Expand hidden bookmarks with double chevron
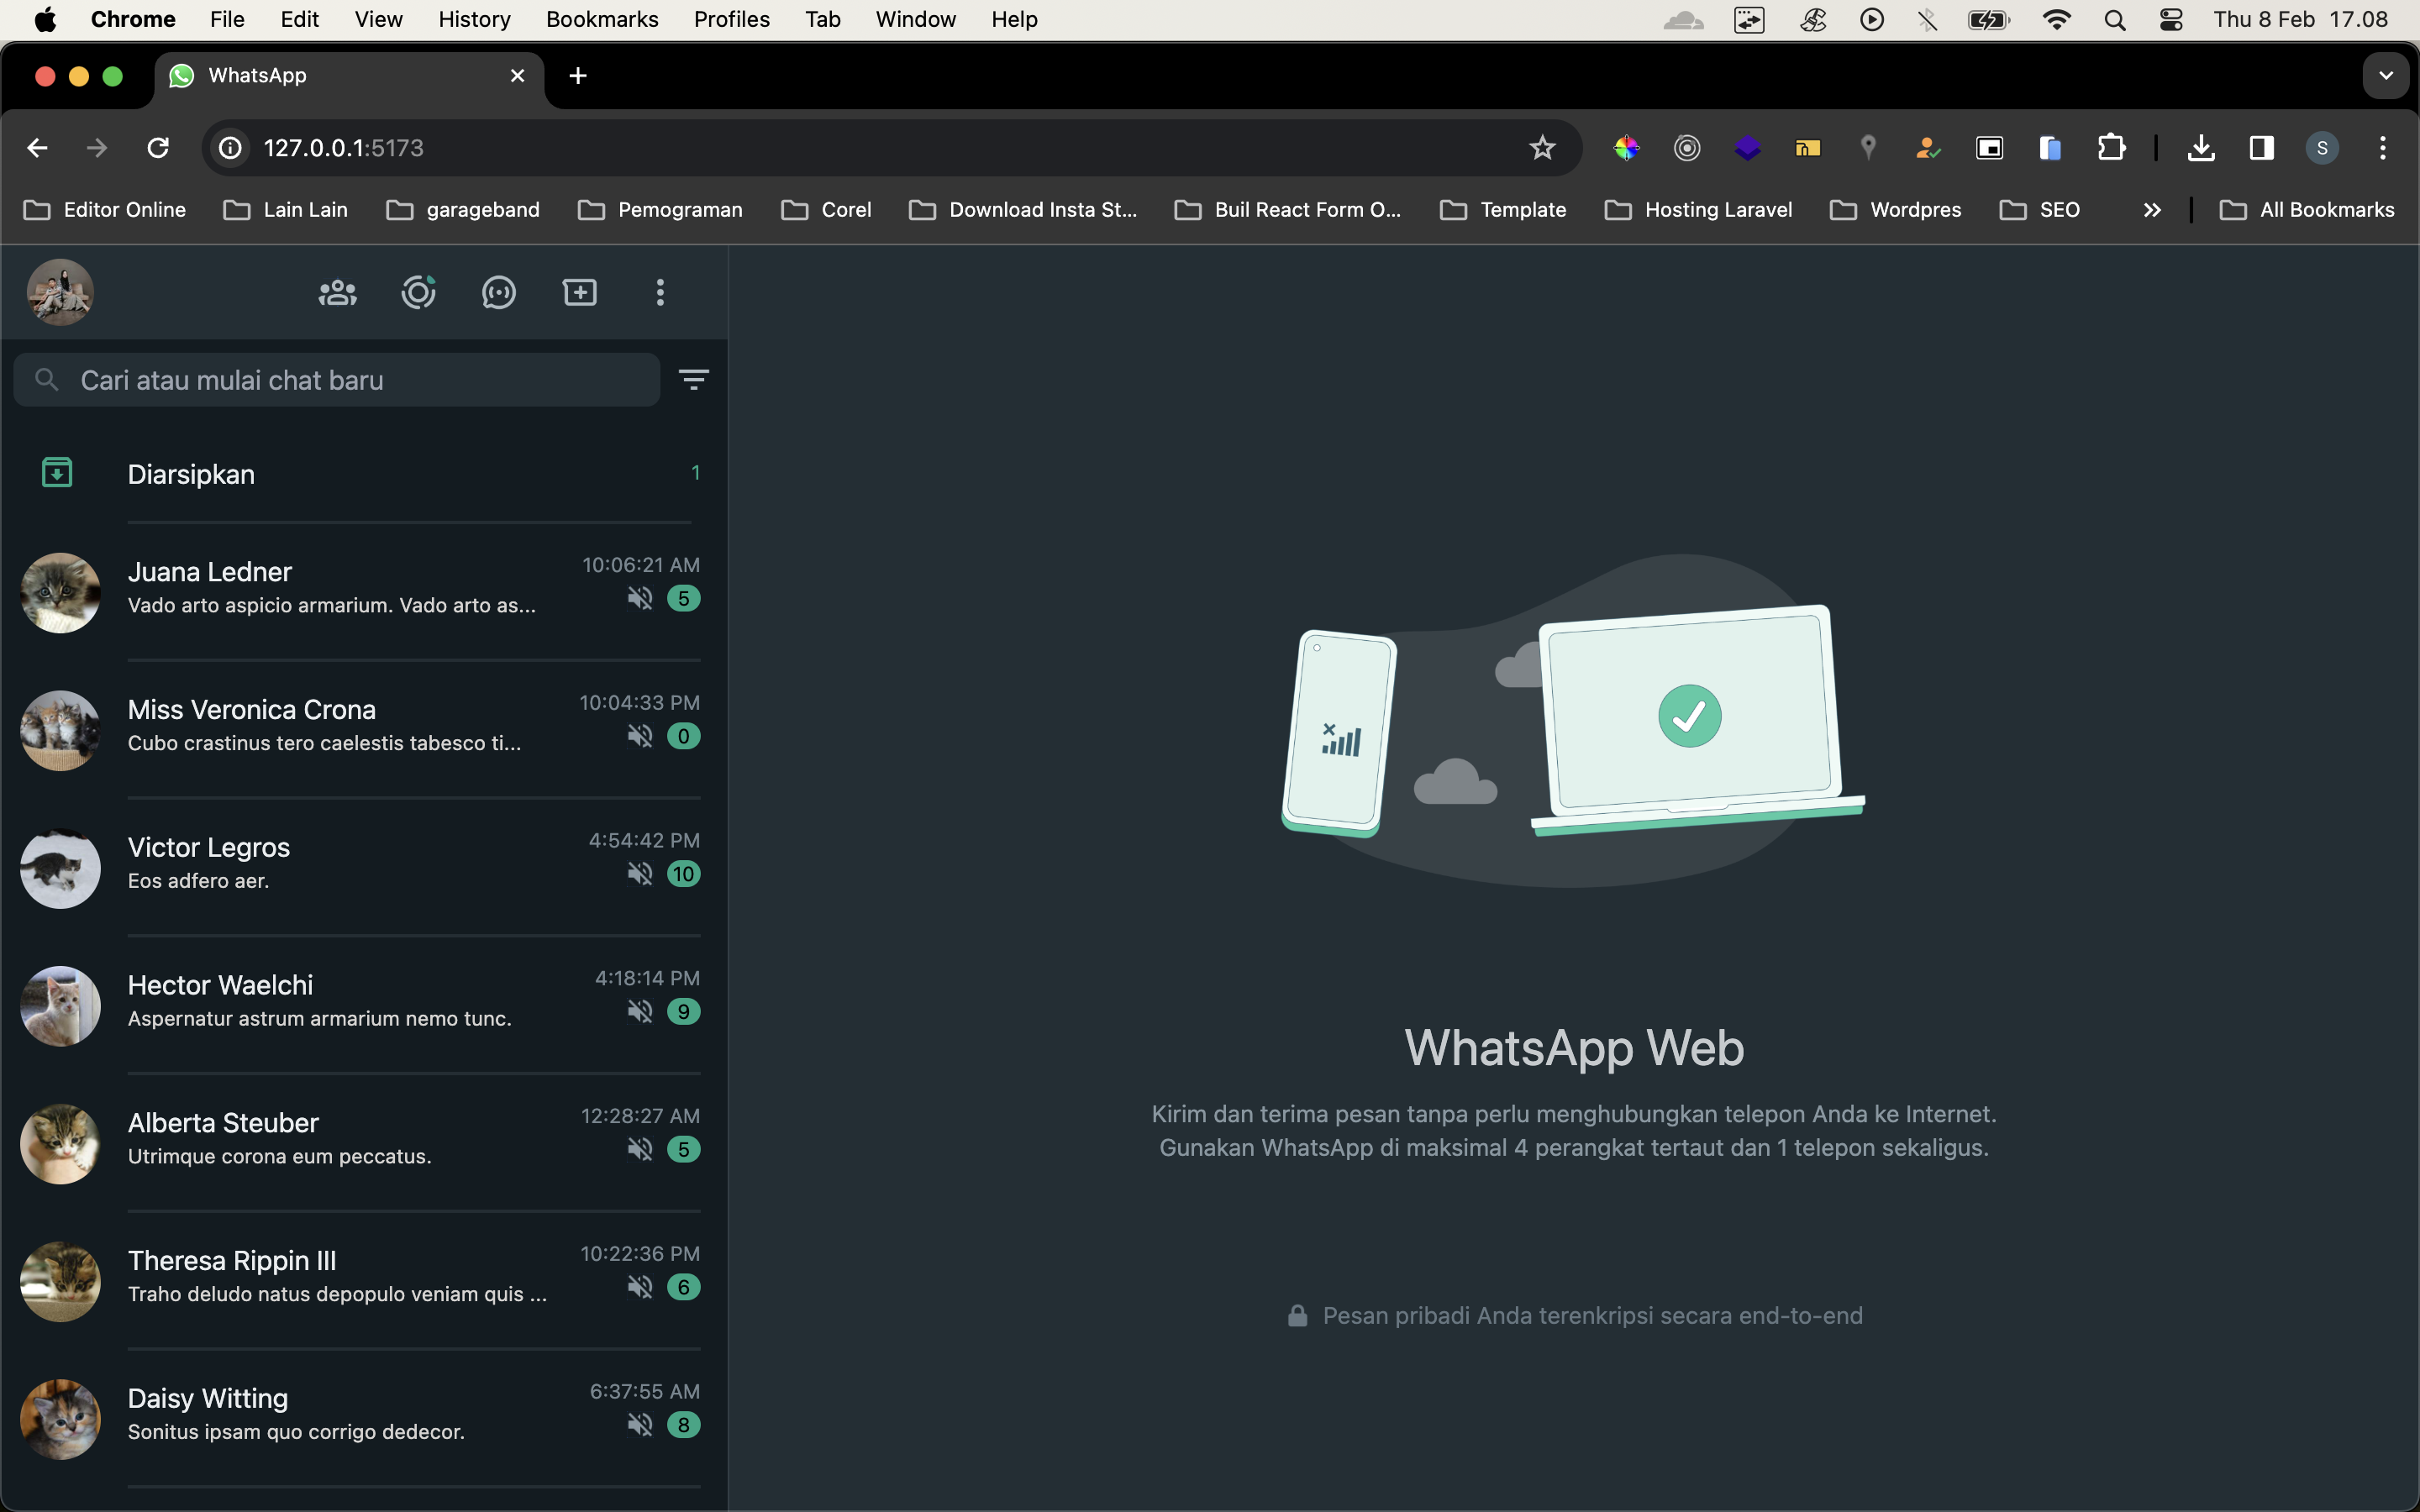The width and height of the screenshot is (2420, 1512). [x=2152, y=210]
